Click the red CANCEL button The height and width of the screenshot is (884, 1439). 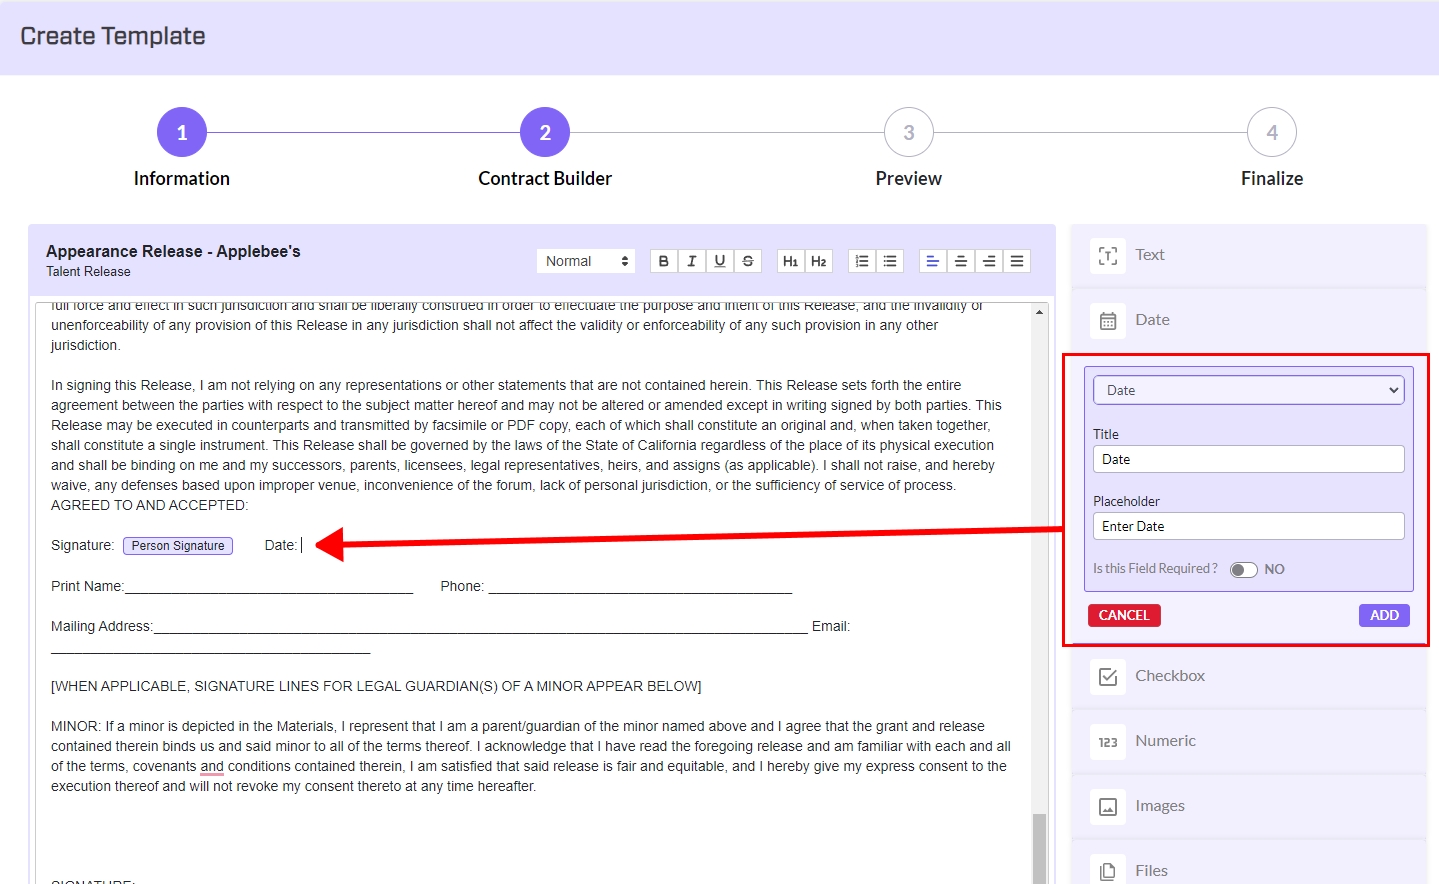pos(1124,615)
